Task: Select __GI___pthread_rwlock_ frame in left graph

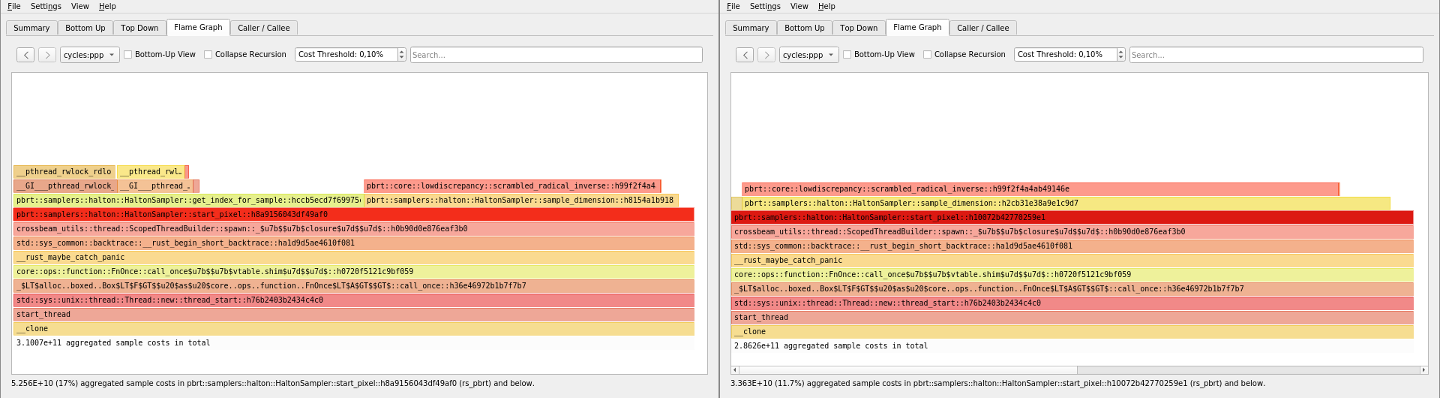Action: pyautogui.click(x=64, y=186)
